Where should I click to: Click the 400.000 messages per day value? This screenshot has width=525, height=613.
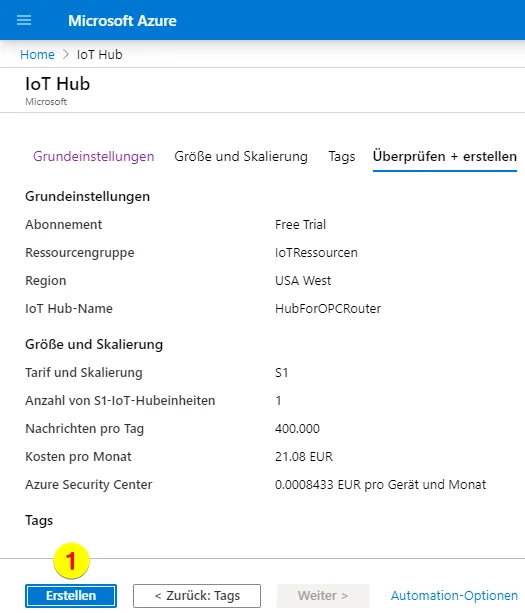pos(297,428)
